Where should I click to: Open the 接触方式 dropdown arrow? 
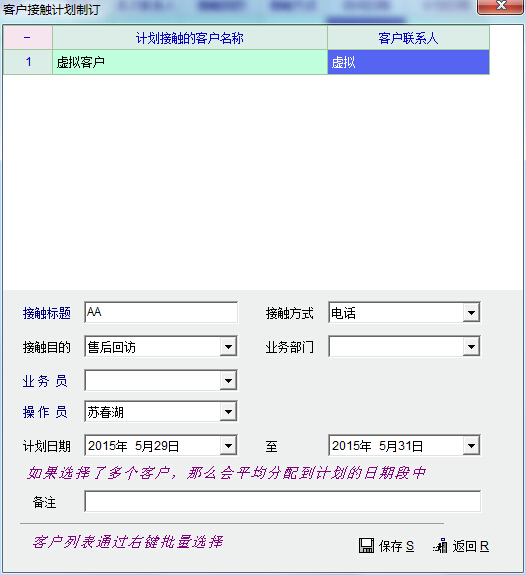tap(471, 313)
